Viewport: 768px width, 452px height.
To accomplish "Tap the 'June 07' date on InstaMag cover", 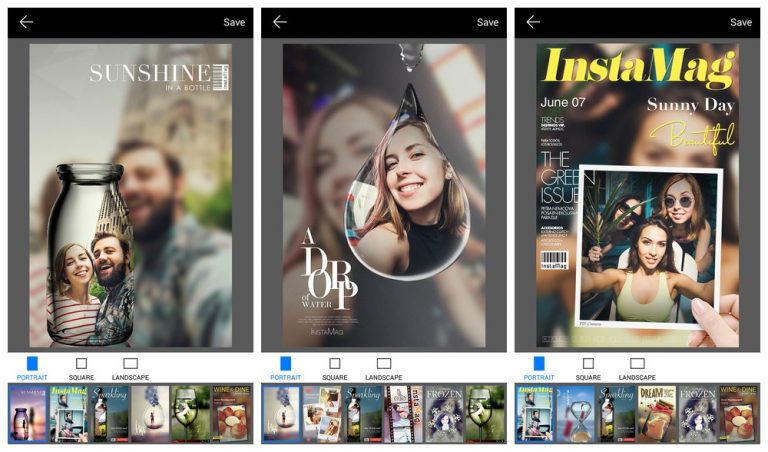I will click(563, 102).
